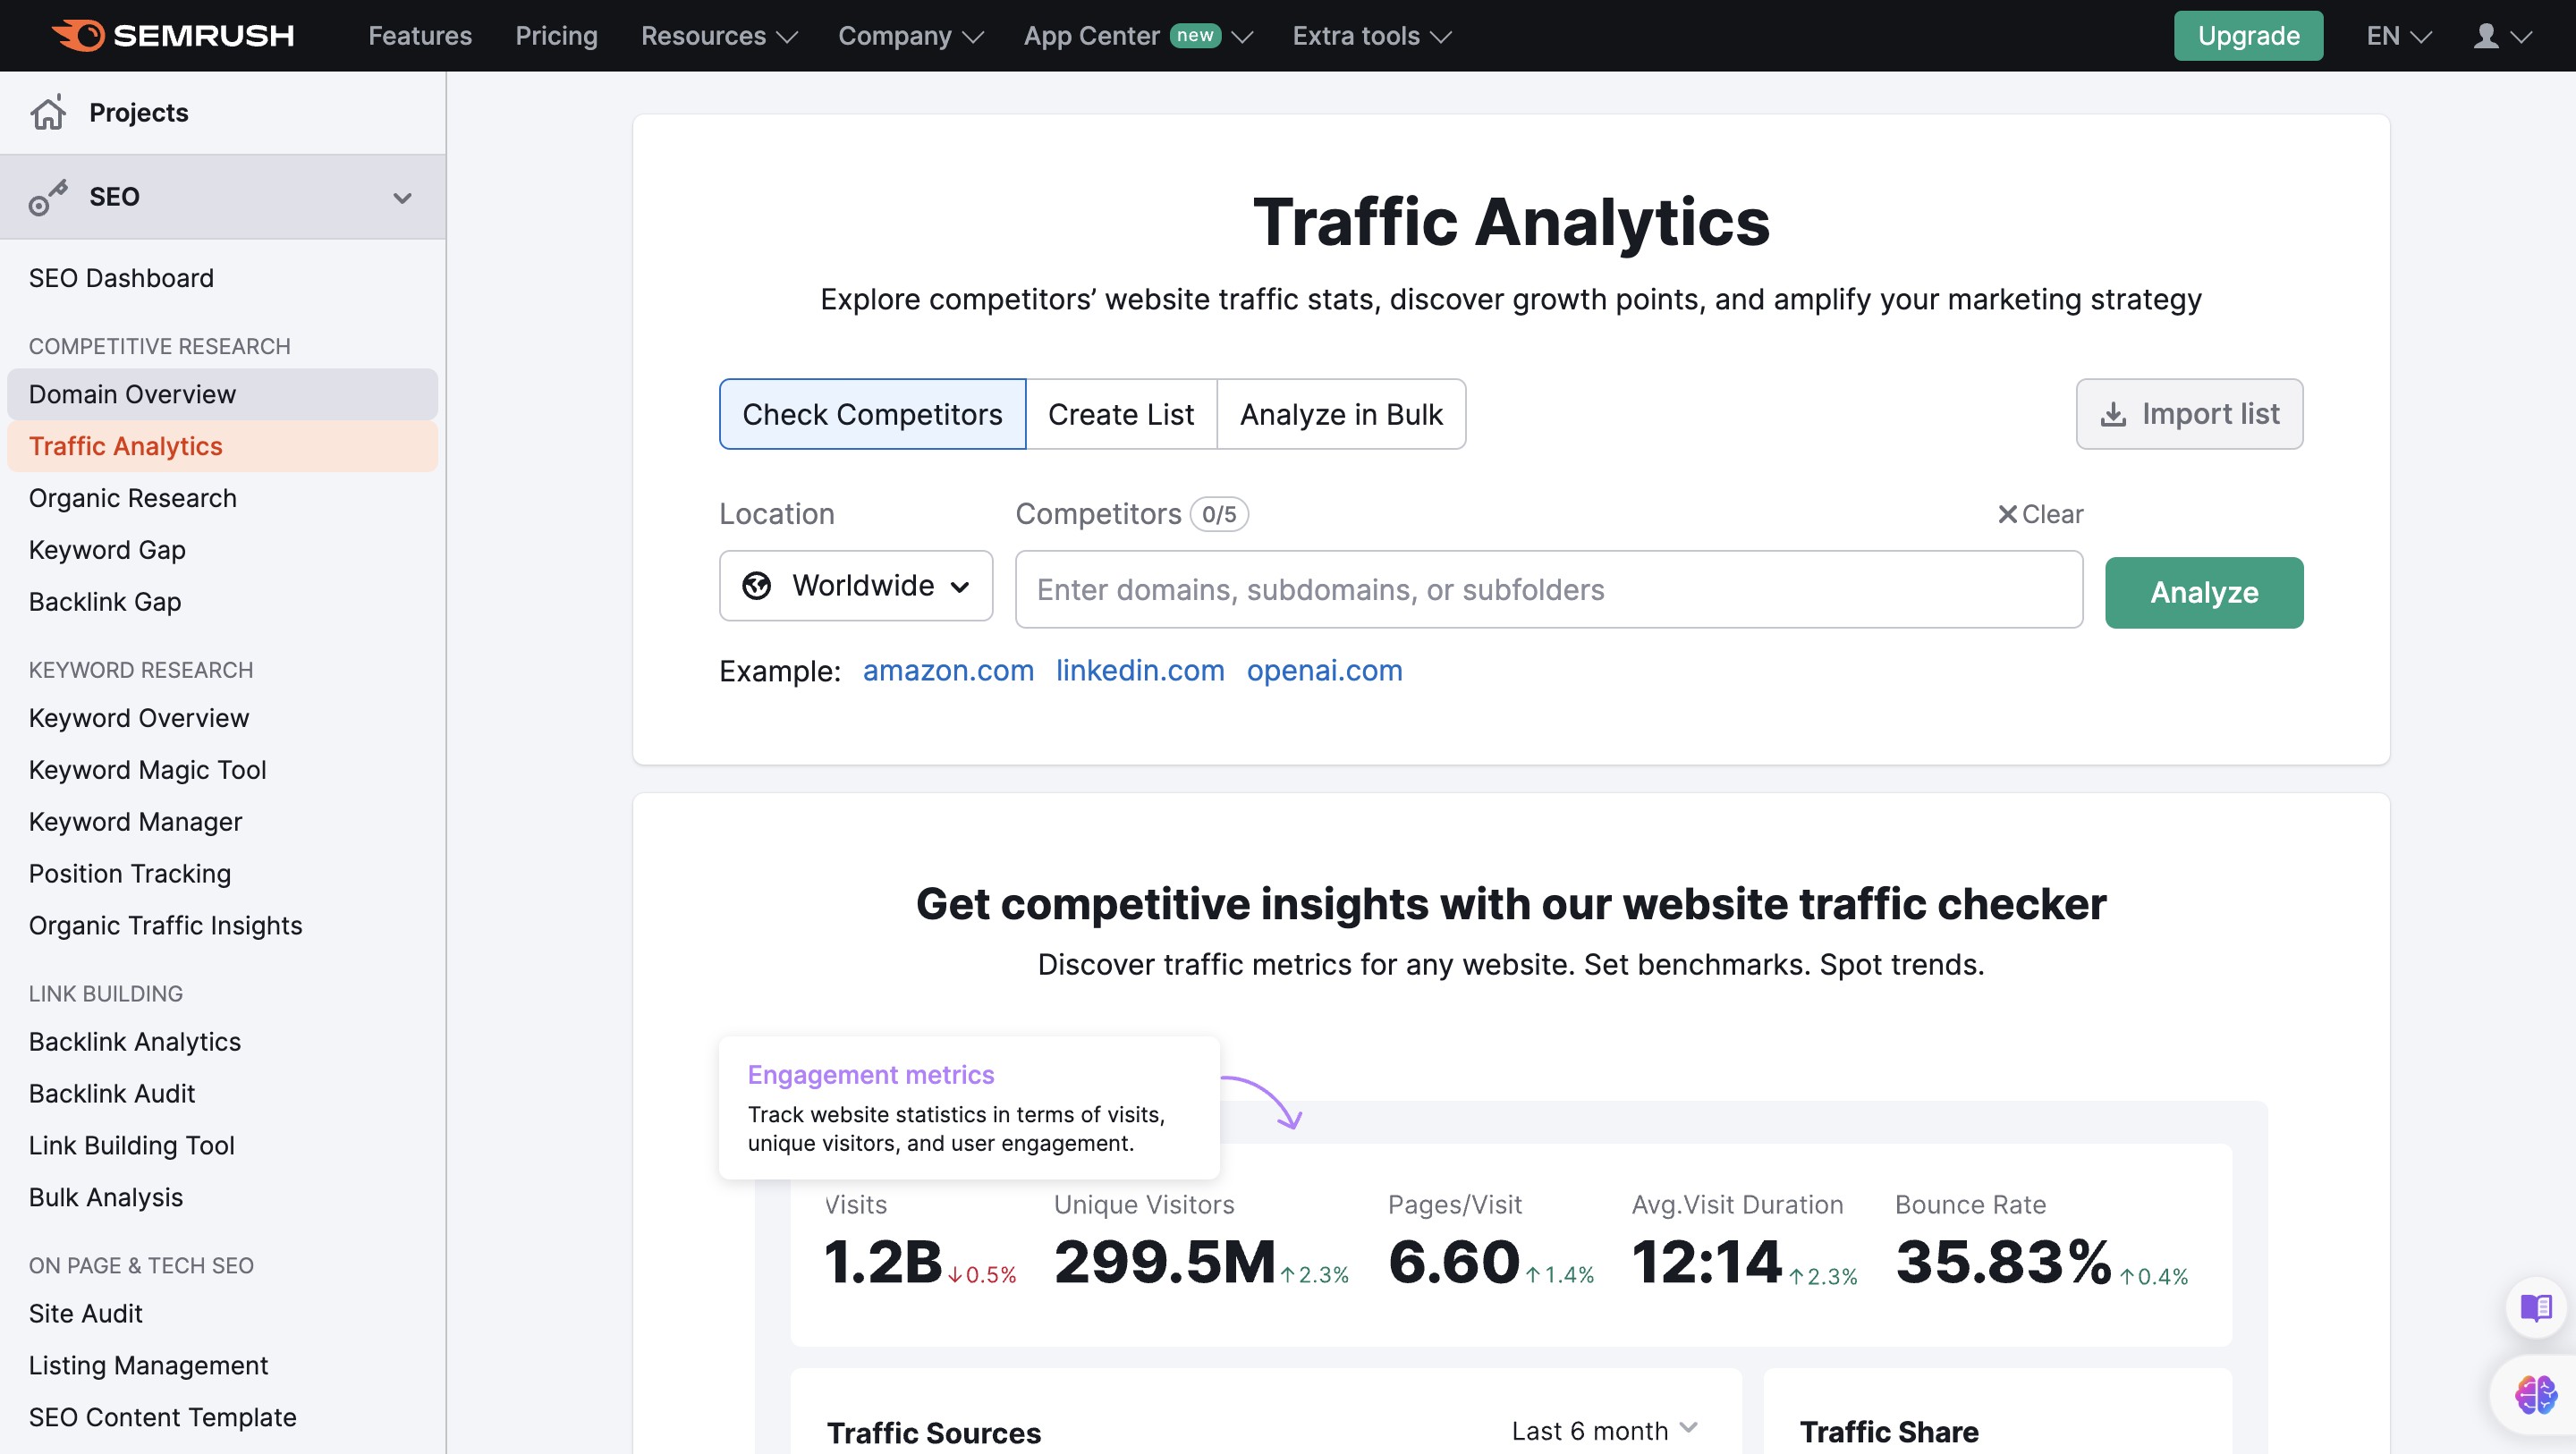Click the SEO key icon in sidebar
Image resolution: width=2576 pixels, height=1454 pixels.
click(48, 197)
